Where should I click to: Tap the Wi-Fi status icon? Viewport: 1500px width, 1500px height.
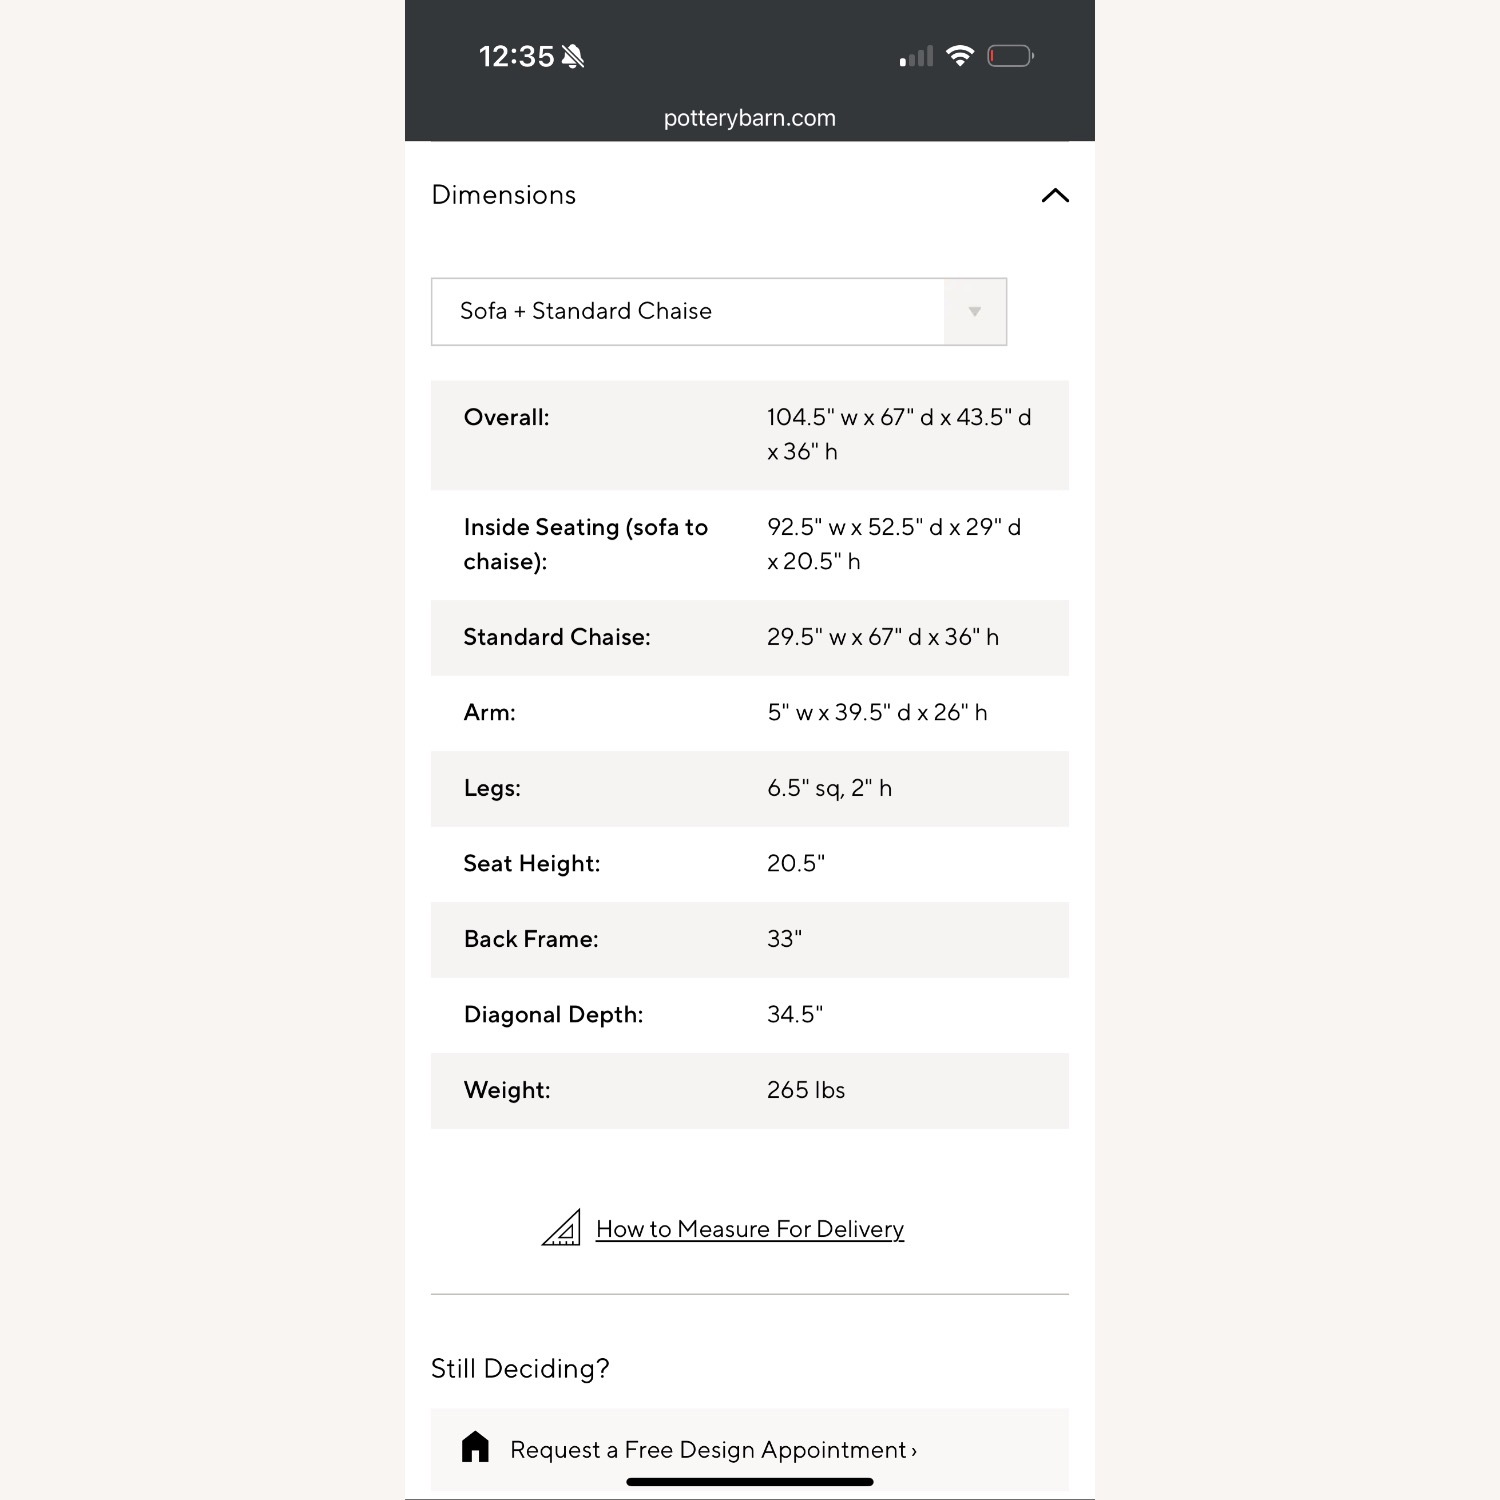960,56
